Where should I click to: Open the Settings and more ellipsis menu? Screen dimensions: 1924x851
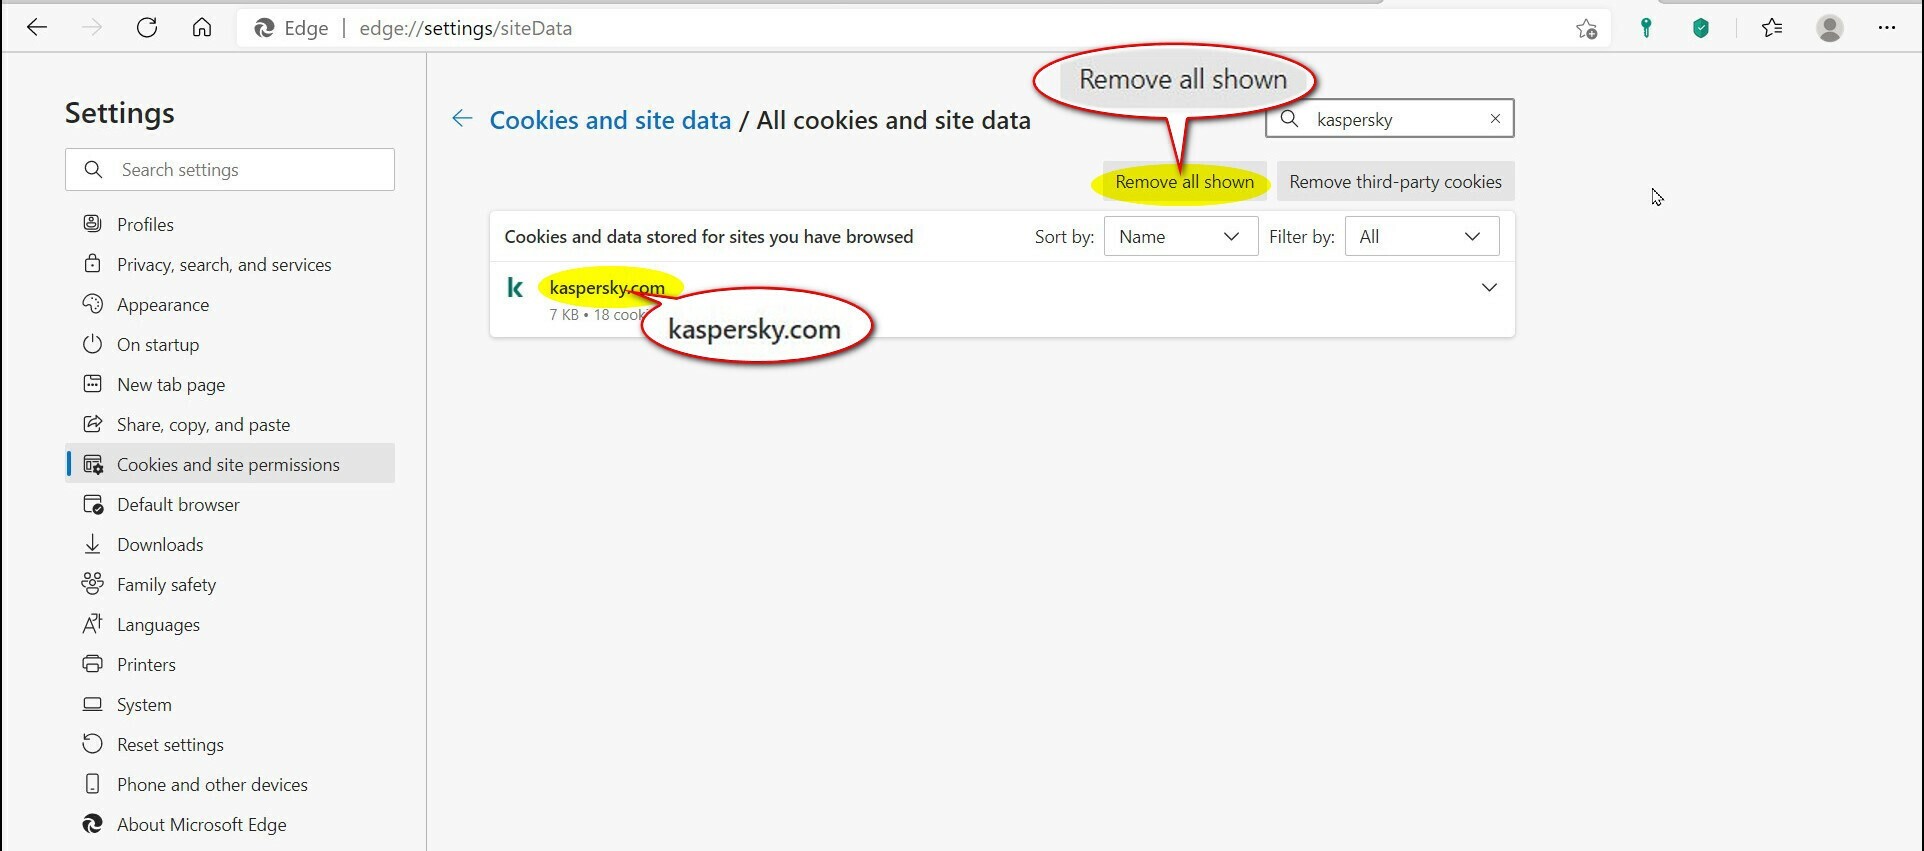[x=1887, y=28]
